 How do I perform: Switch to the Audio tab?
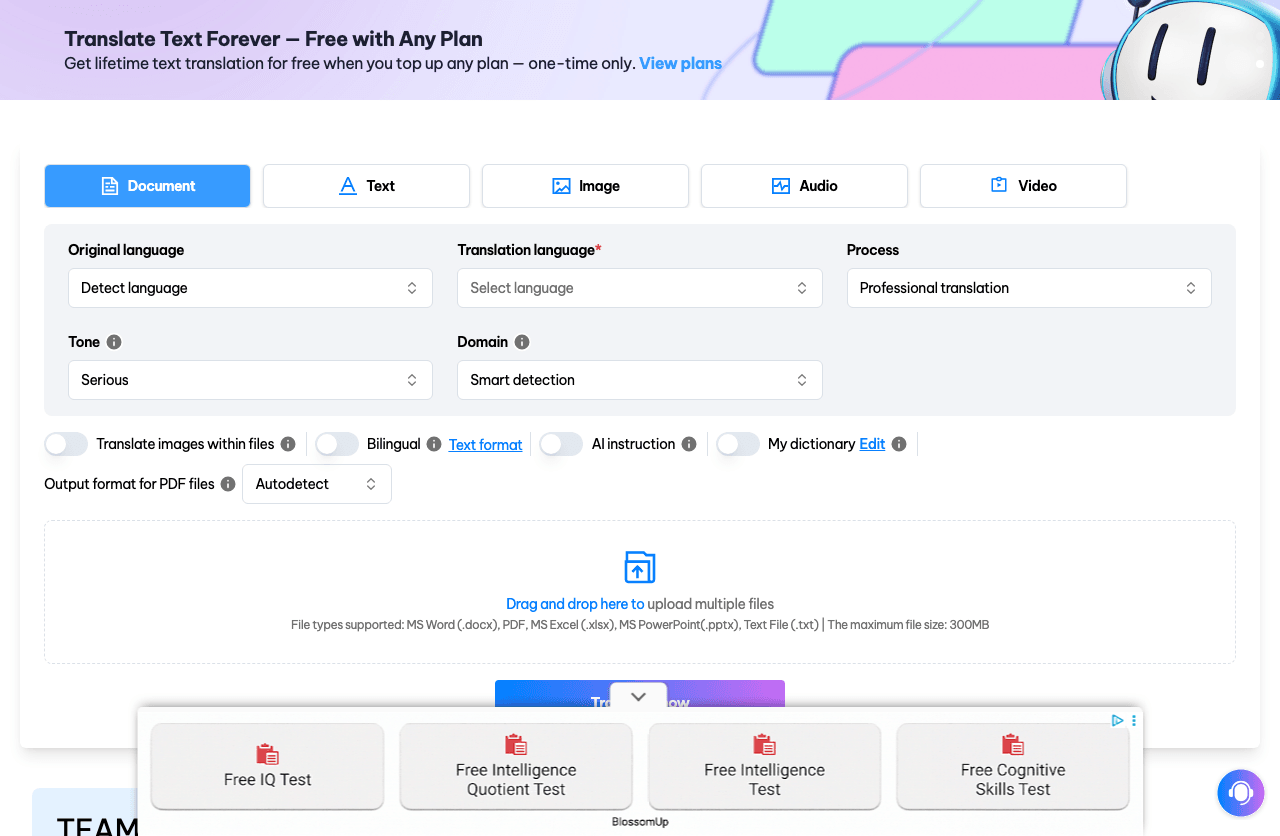(x=804, y=186)
